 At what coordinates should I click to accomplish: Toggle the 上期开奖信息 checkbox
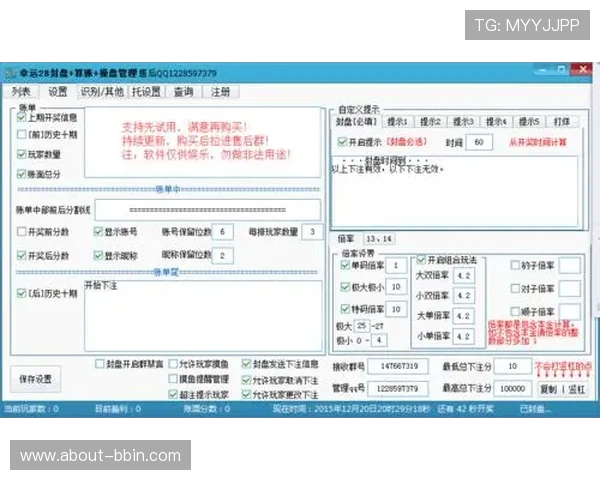click(21, 118)
